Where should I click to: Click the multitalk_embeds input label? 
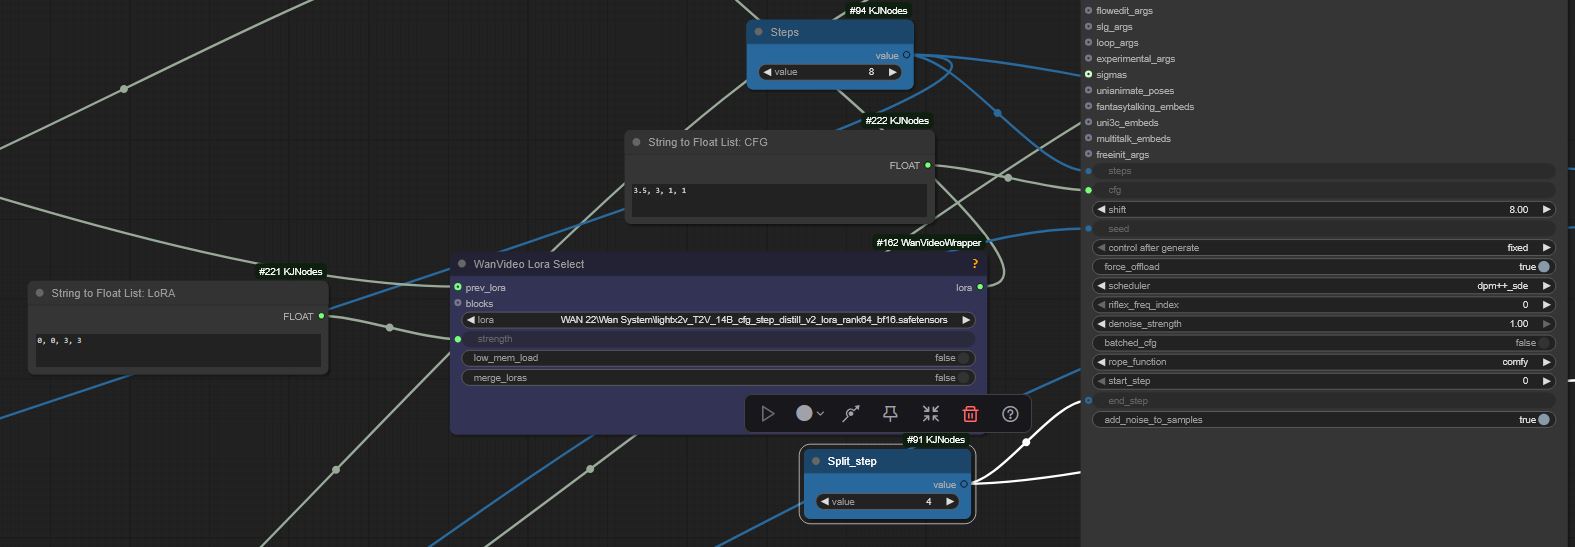(1133, 138)
